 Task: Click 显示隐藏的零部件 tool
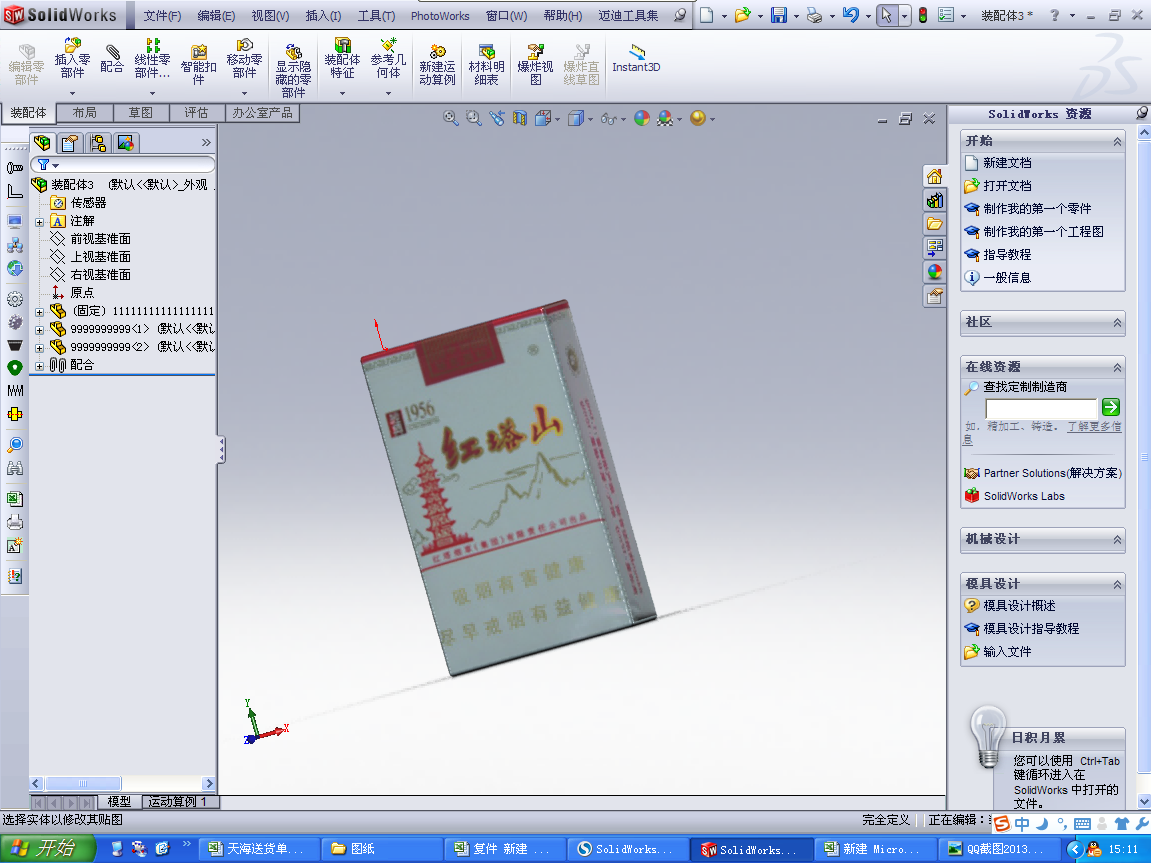293,70
